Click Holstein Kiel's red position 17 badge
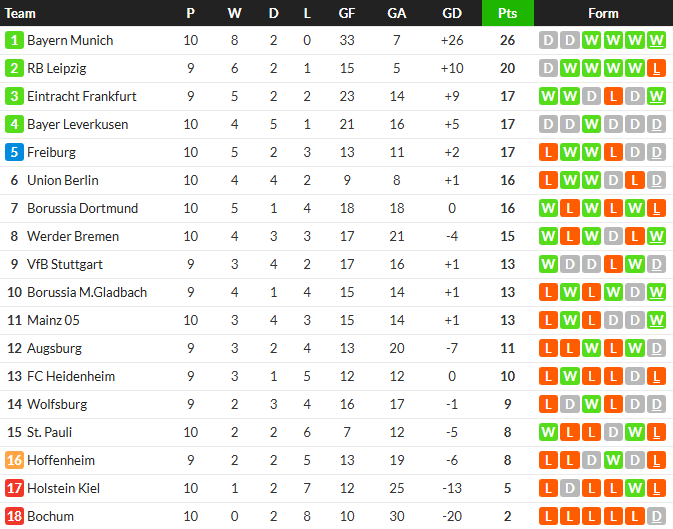 14,489
